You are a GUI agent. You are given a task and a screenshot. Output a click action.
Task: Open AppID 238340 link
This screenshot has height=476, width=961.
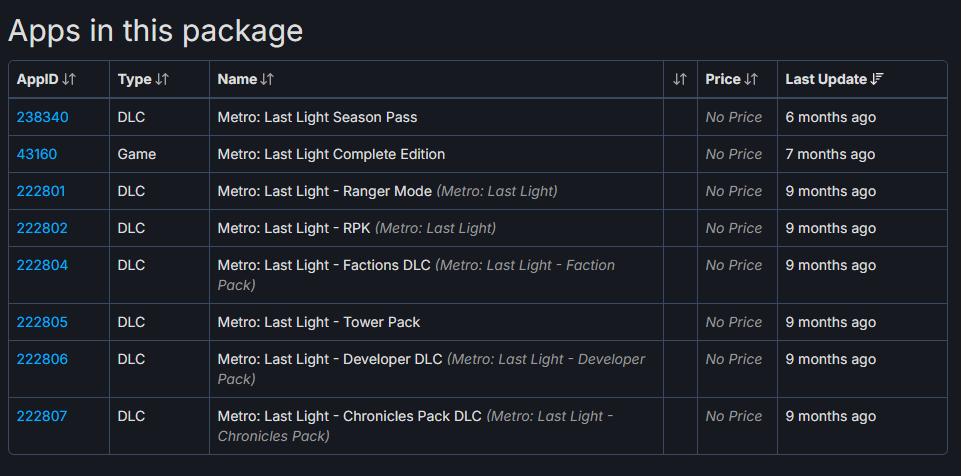pos(42,117)
